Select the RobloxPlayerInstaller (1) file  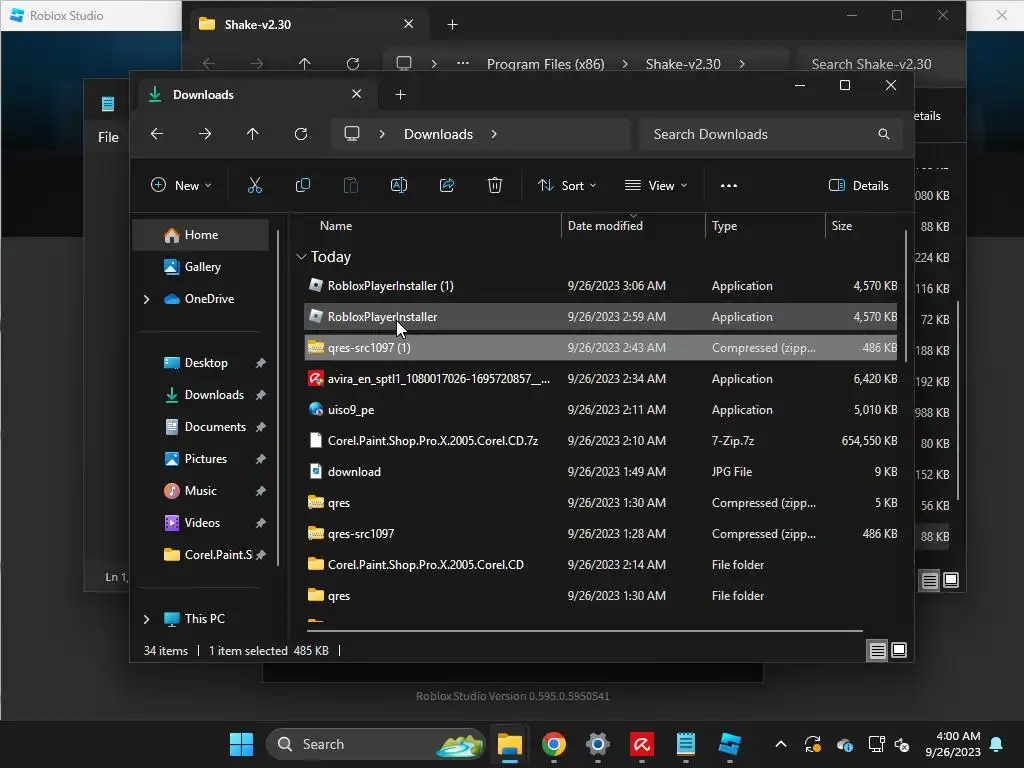601,286
